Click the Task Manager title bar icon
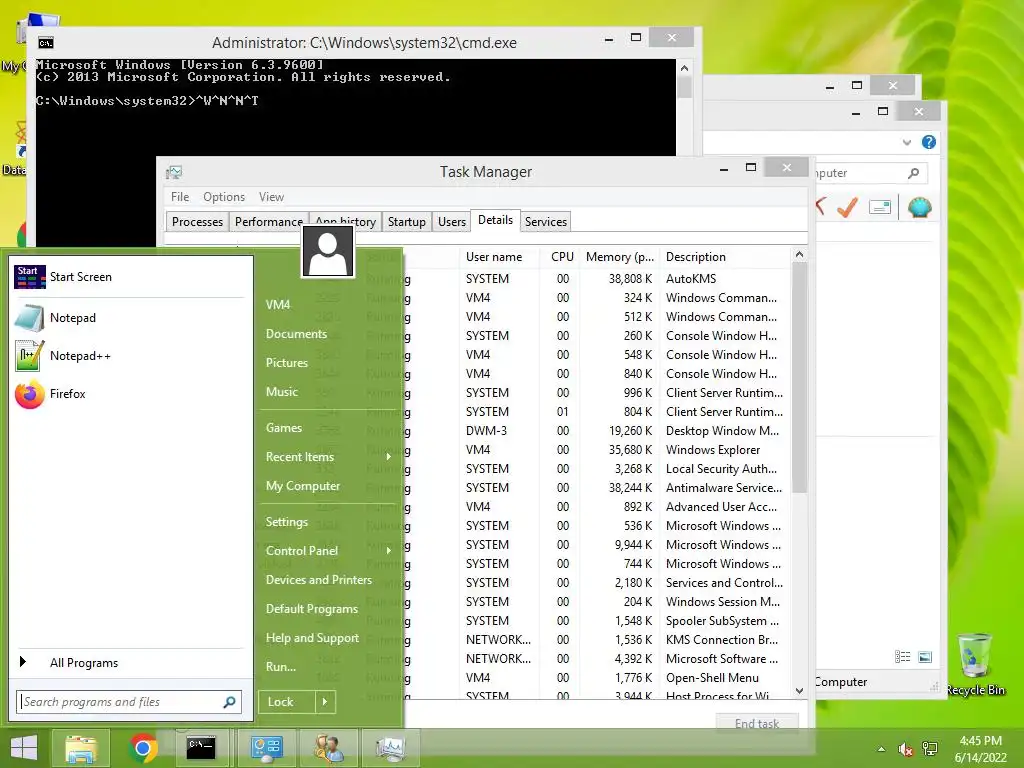The height and width of the screenshot is (768, 1024). click(174, 172)
